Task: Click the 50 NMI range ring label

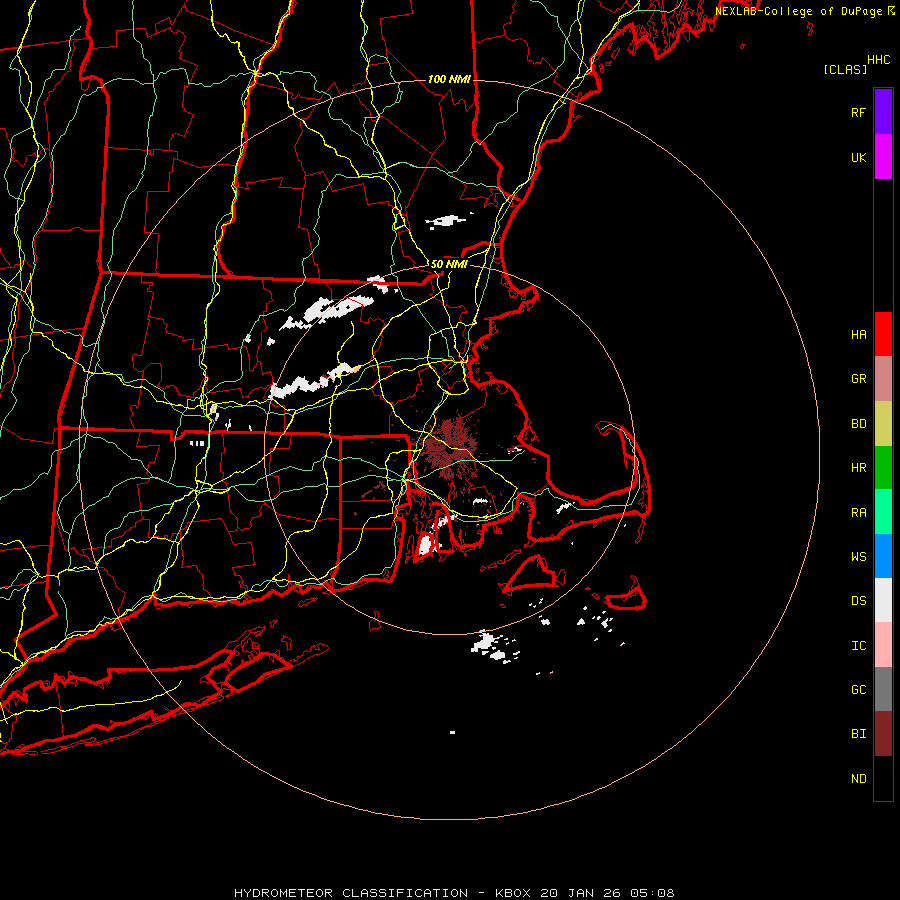Action: tap(449, 264)
